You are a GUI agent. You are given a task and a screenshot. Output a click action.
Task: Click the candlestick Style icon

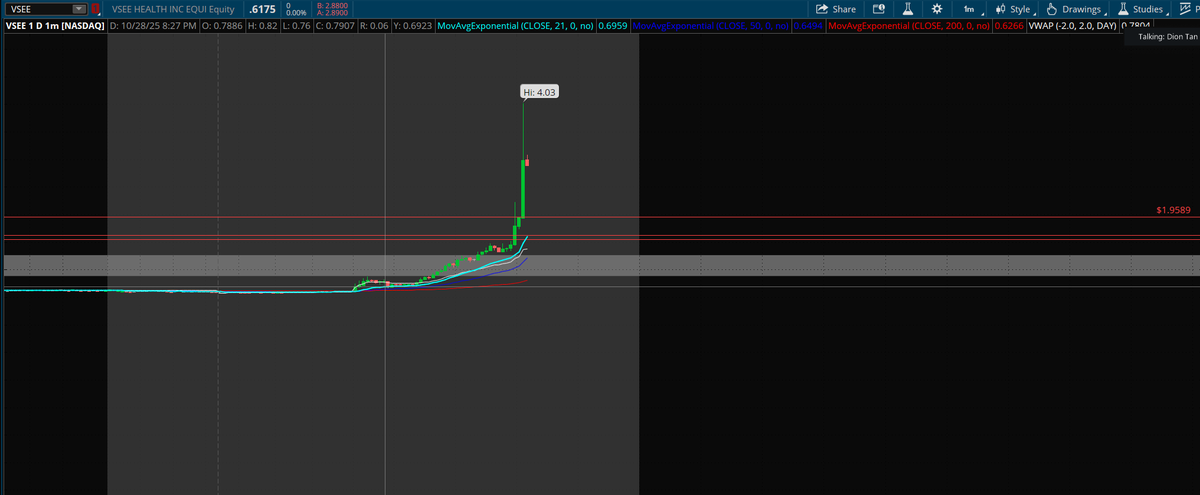pos(1001,9)
